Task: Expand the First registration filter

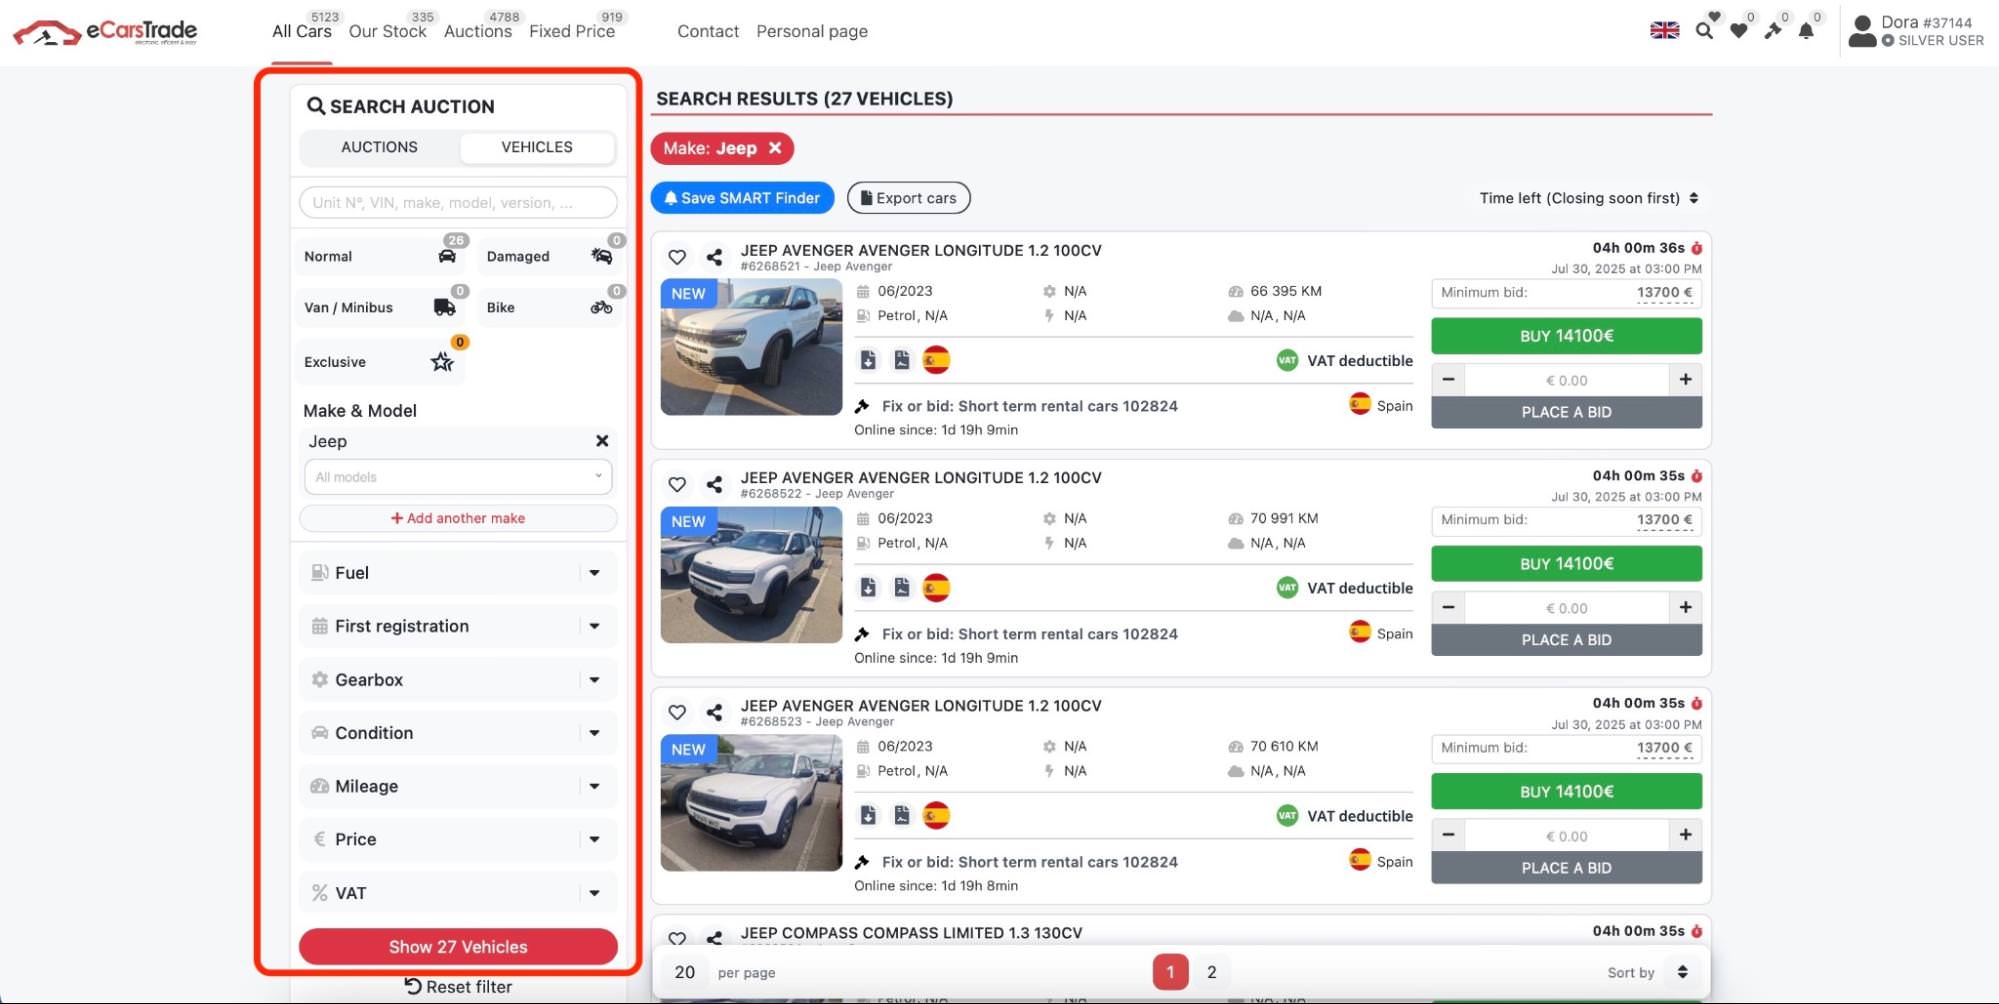Action: (x=458, y=626)
